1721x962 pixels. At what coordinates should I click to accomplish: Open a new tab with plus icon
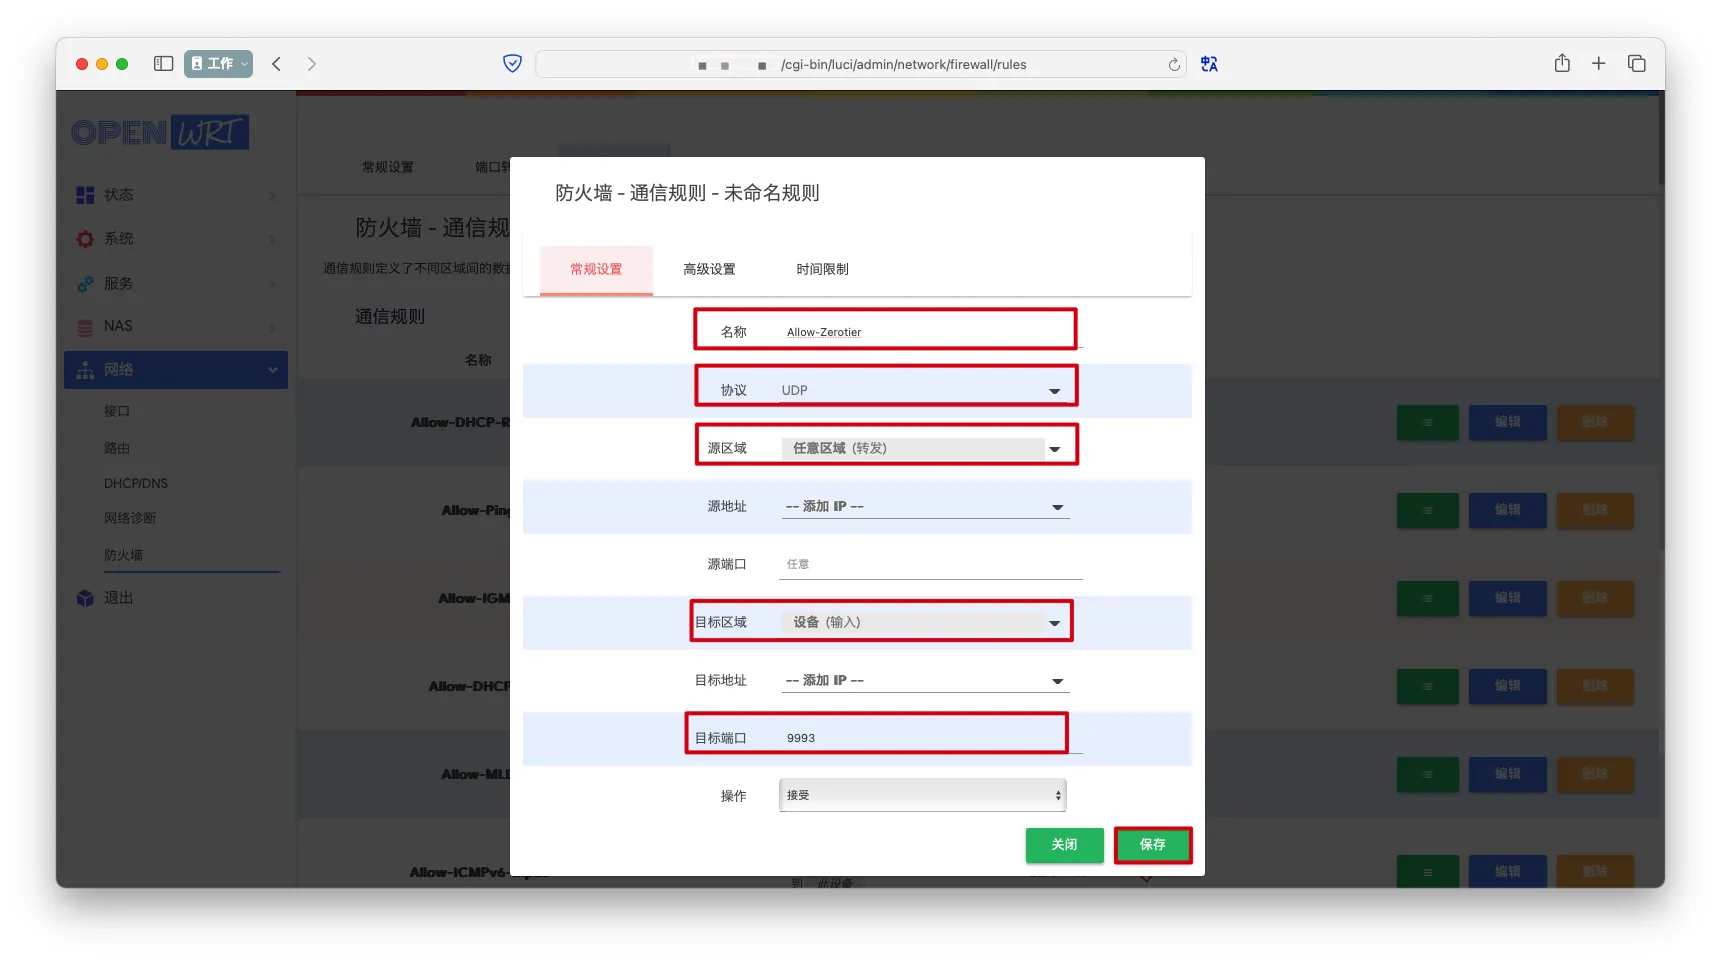click(1598, 64)
